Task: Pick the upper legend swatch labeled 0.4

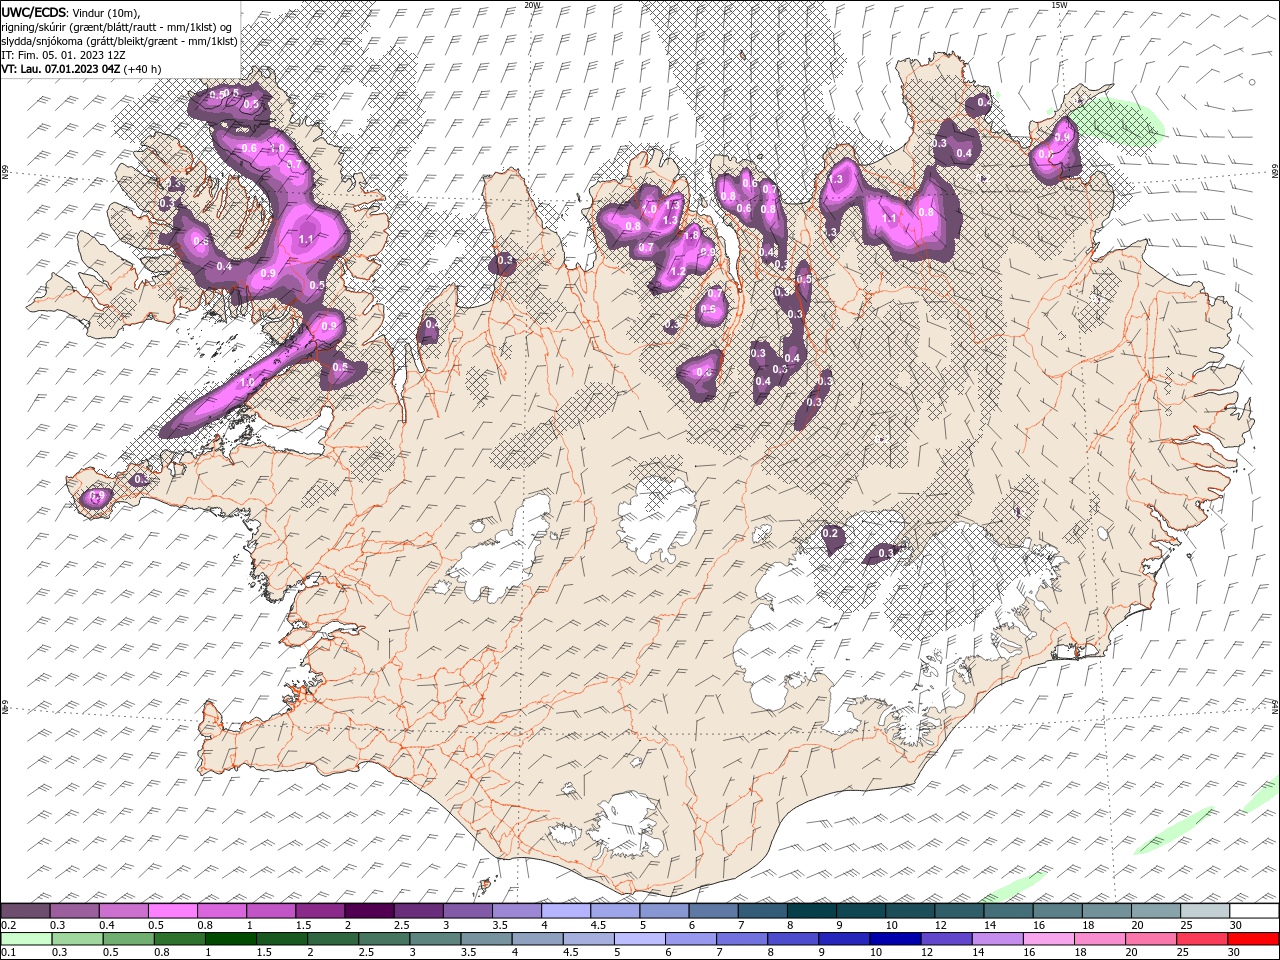Action: [124, 911]
